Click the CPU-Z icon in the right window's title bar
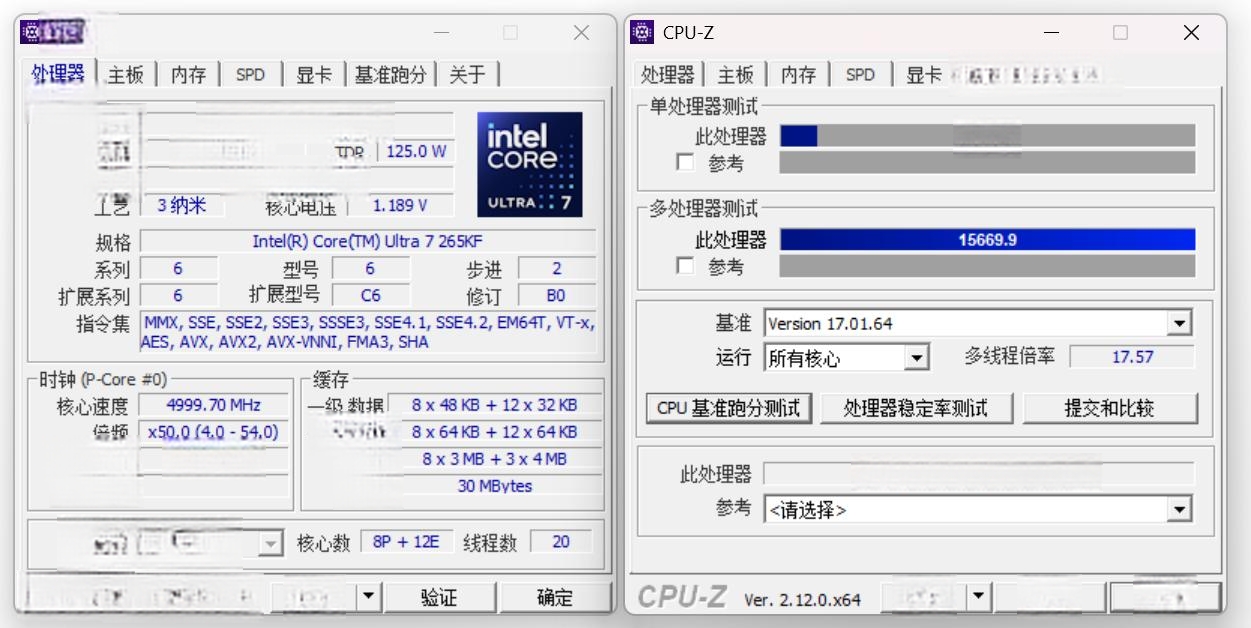This screenshot has width=1251, height=628. (x=642, y=33)
